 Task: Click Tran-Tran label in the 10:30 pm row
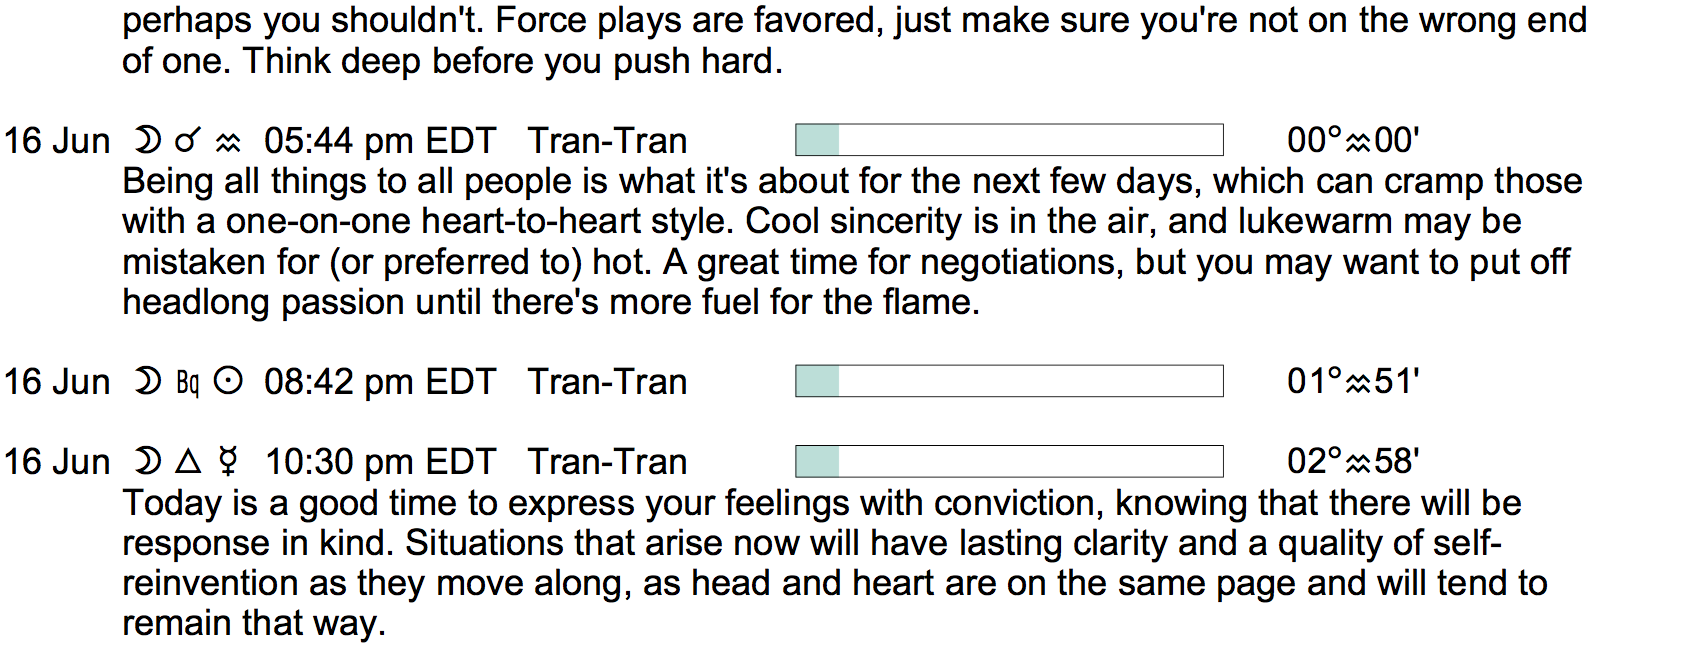tap(607, 462)
